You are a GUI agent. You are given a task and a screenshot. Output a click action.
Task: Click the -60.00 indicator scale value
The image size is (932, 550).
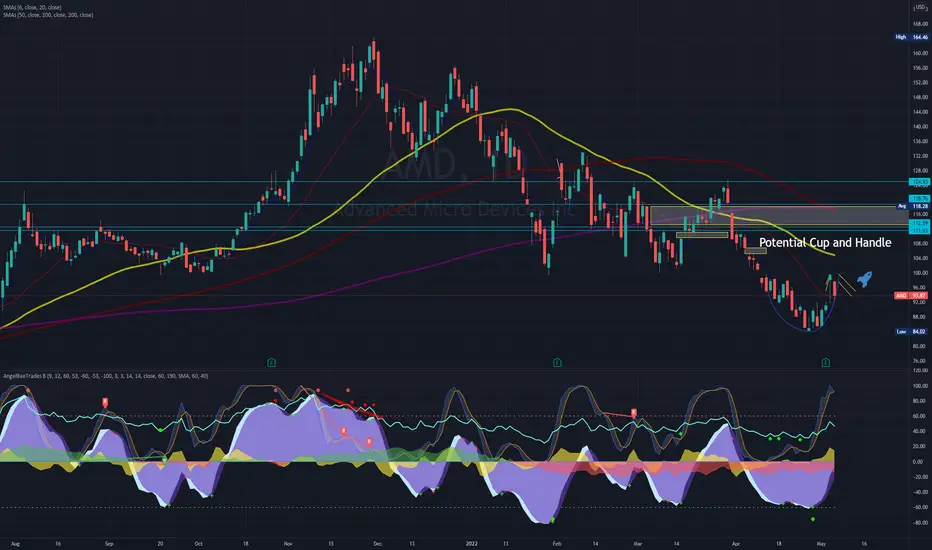coord(919,507)
